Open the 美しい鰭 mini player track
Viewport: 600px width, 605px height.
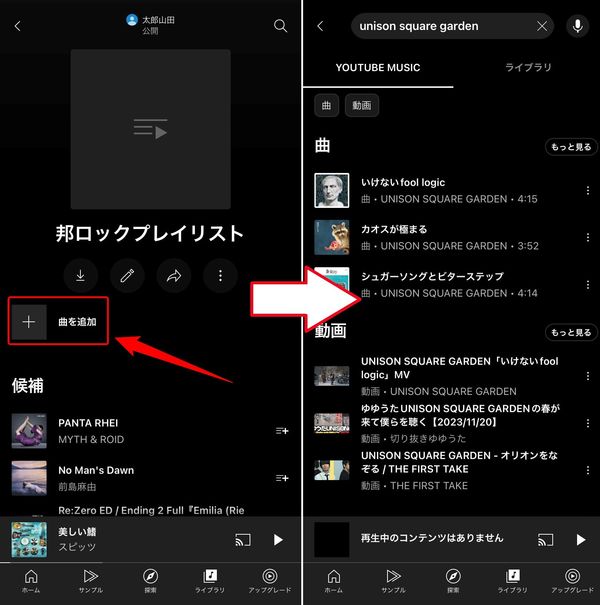click(116, 539)
